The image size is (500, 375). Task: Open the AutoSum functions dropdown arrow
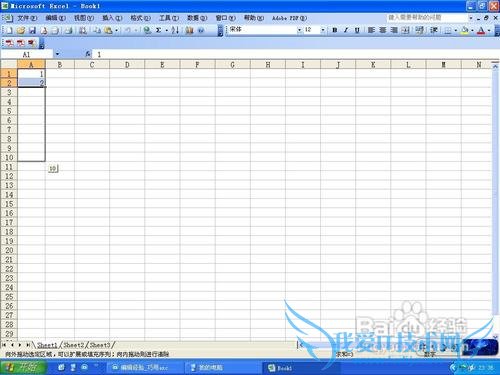tap(166, 30)
